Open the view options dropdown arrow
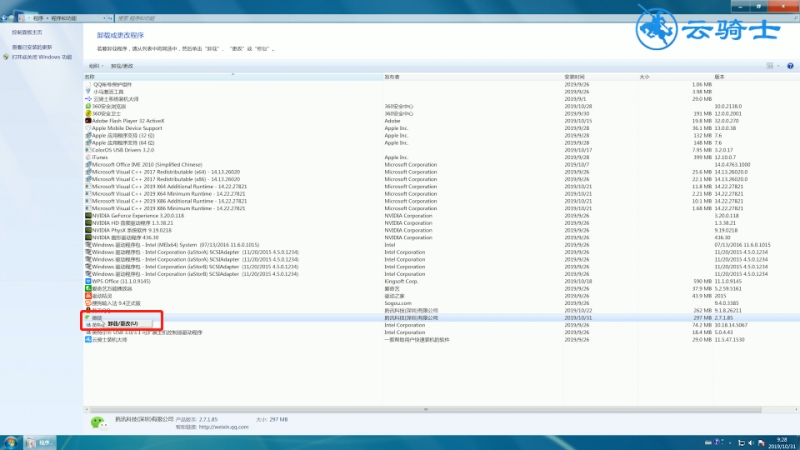The width and height of the screenshot is (800, 450). click(x=778, y=66)
